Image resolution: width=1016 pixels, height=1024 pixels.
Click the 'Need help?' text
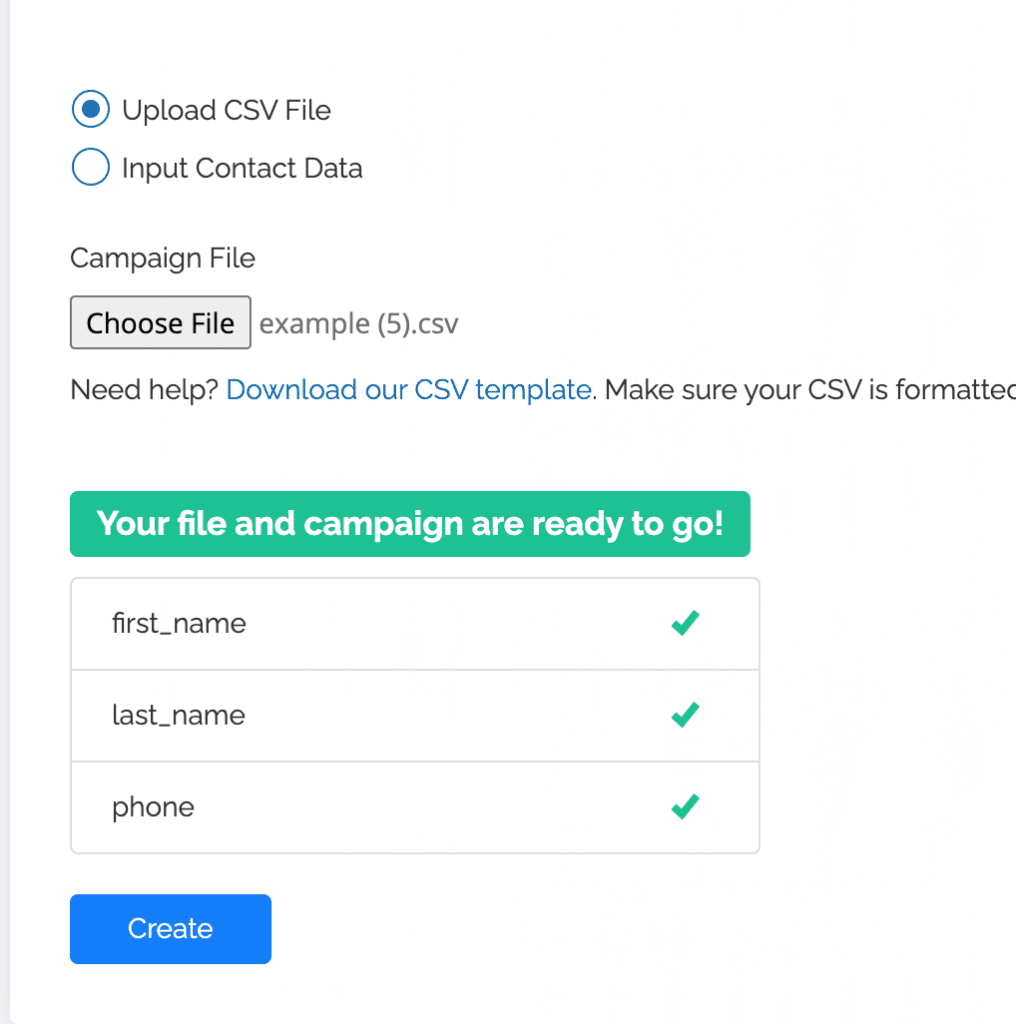(144, 390)
